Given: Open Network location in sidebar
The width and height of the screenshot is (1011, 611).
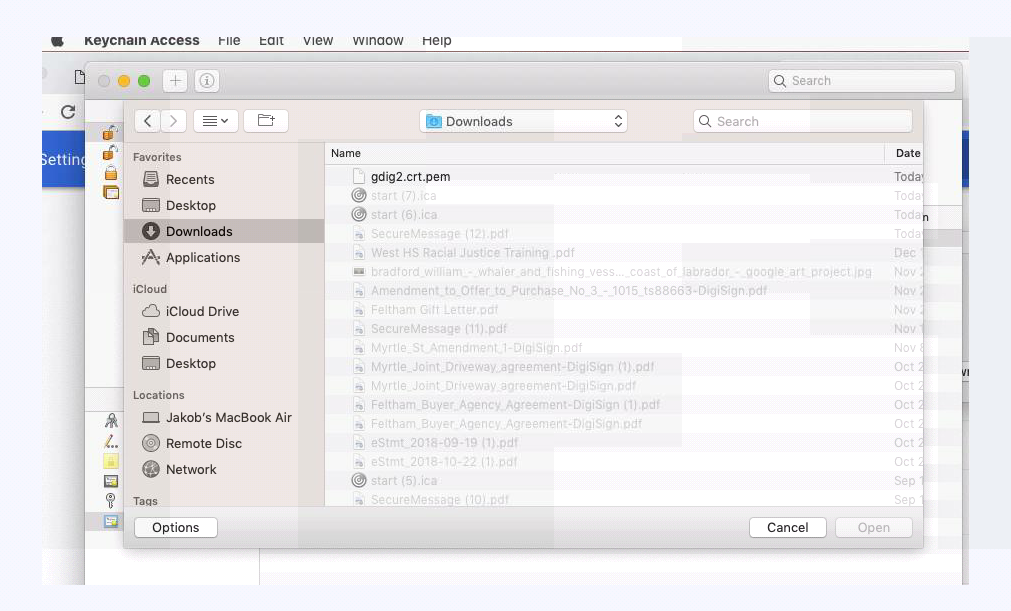Looking at the screenshot, I should [191, 469].
